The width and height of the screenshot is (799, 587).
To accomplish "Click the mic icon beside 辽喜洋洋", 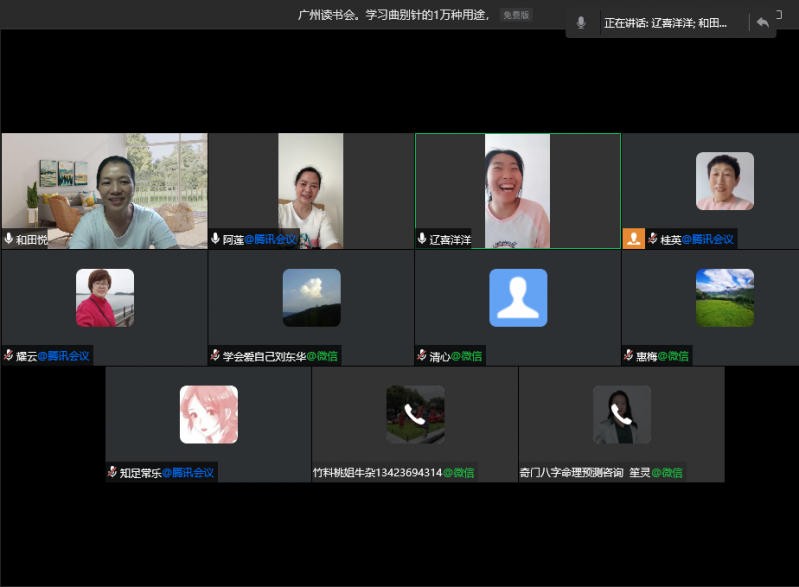I will pyautogui.click(x=422, y=240).
